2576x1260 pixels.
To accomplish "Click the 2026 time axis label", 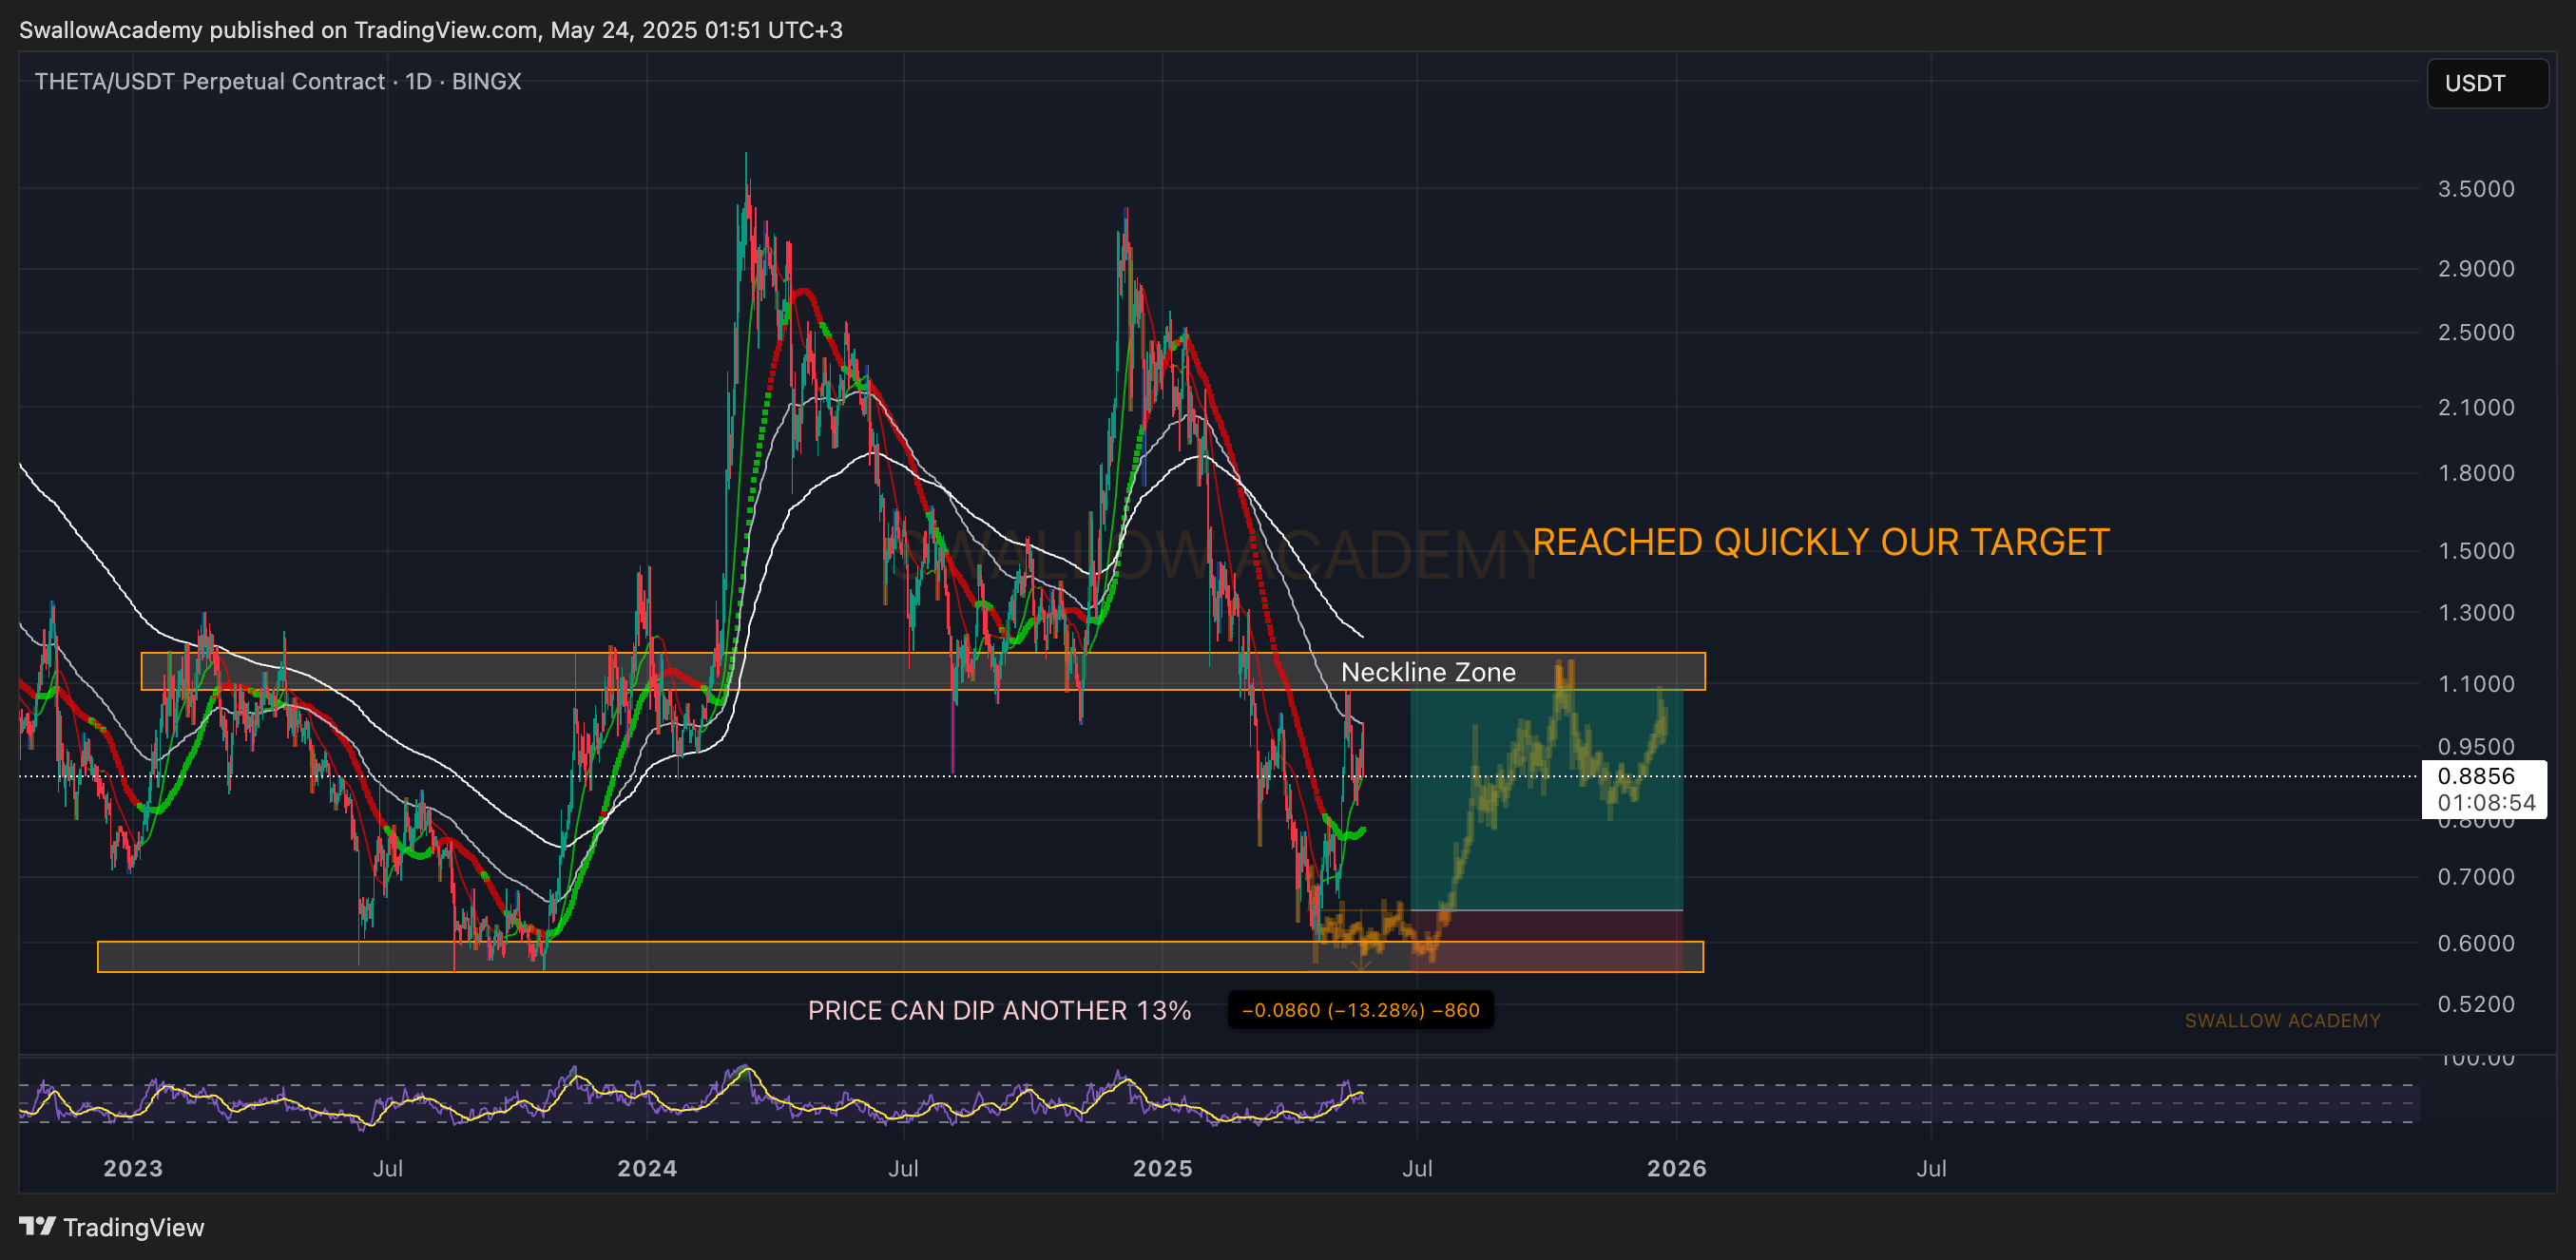I will coord(1677,1168).
